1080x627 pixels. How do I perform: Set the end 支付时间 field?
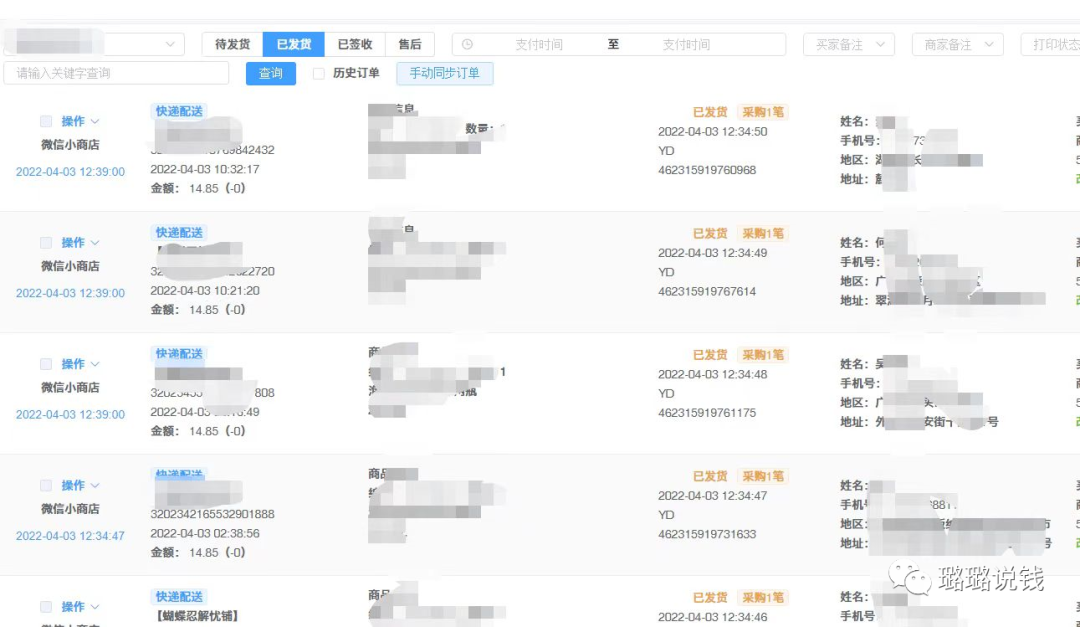point(686,44)
